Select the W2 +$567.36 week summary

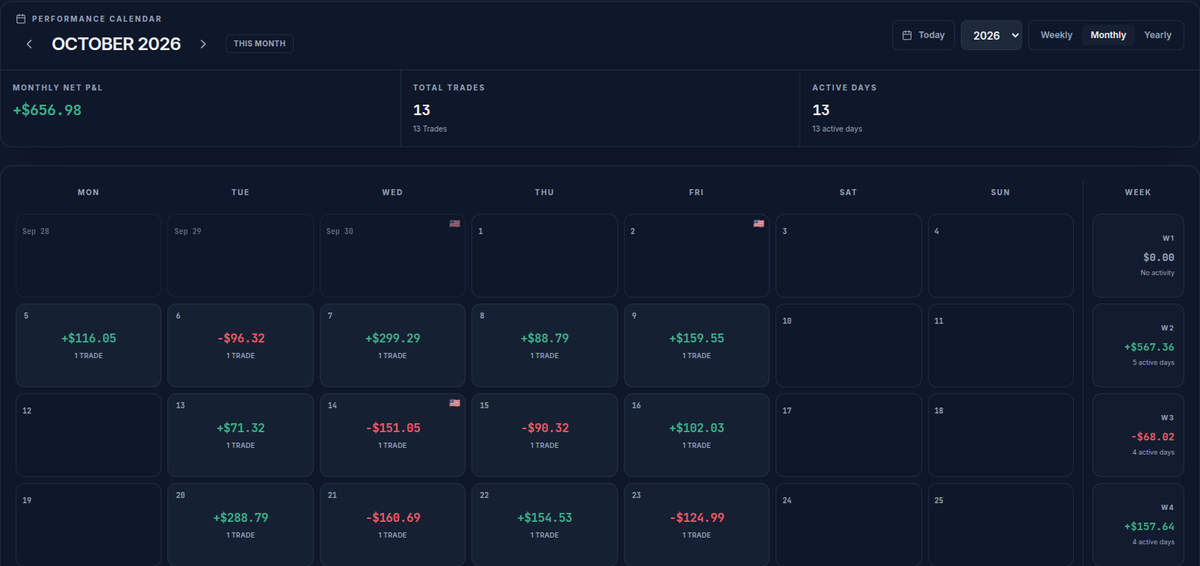point(1138,345)
